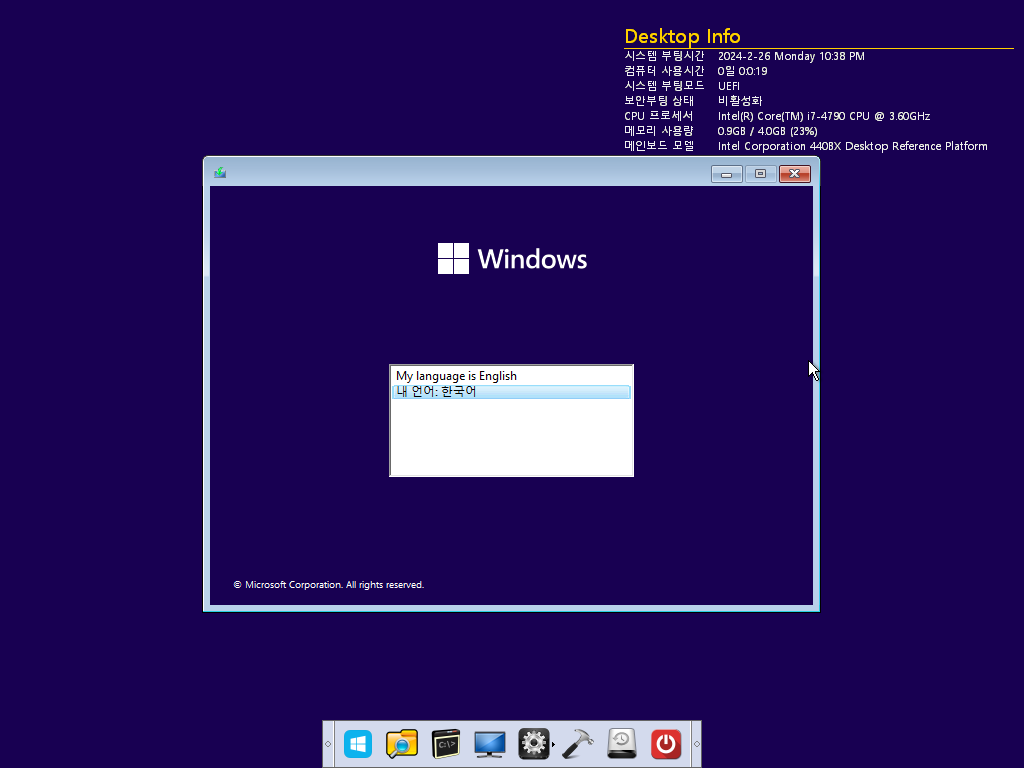
Task: Select the '내 언어: 한국어' list entry
Action: click(x=511, y=392)
